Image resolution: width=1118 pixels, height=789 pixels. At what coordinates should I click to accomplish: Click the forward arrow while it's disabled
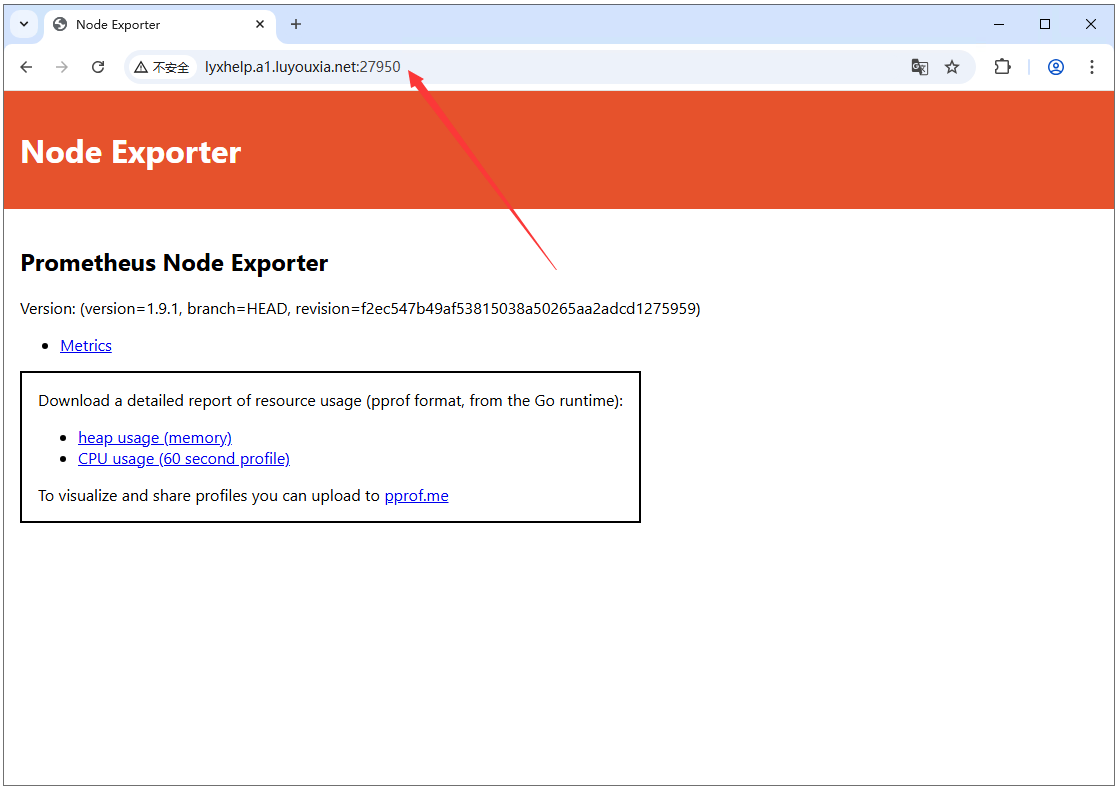tap(61, 67)
